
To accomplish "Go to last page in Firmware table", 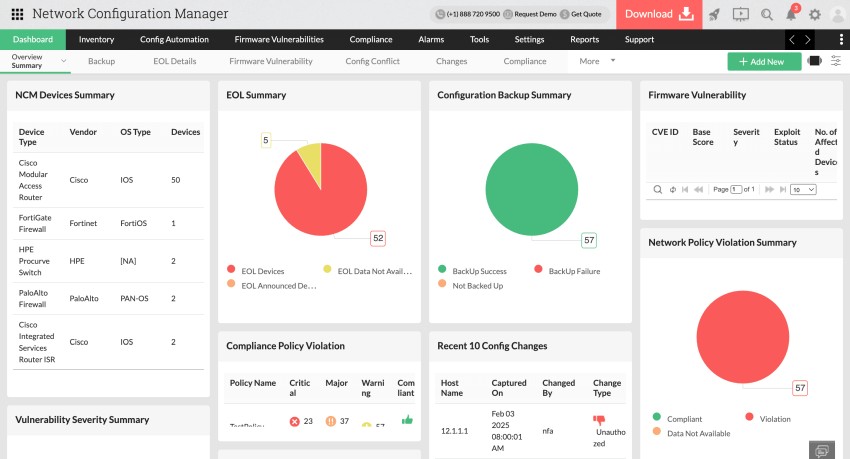I will [x=783, y=189].
